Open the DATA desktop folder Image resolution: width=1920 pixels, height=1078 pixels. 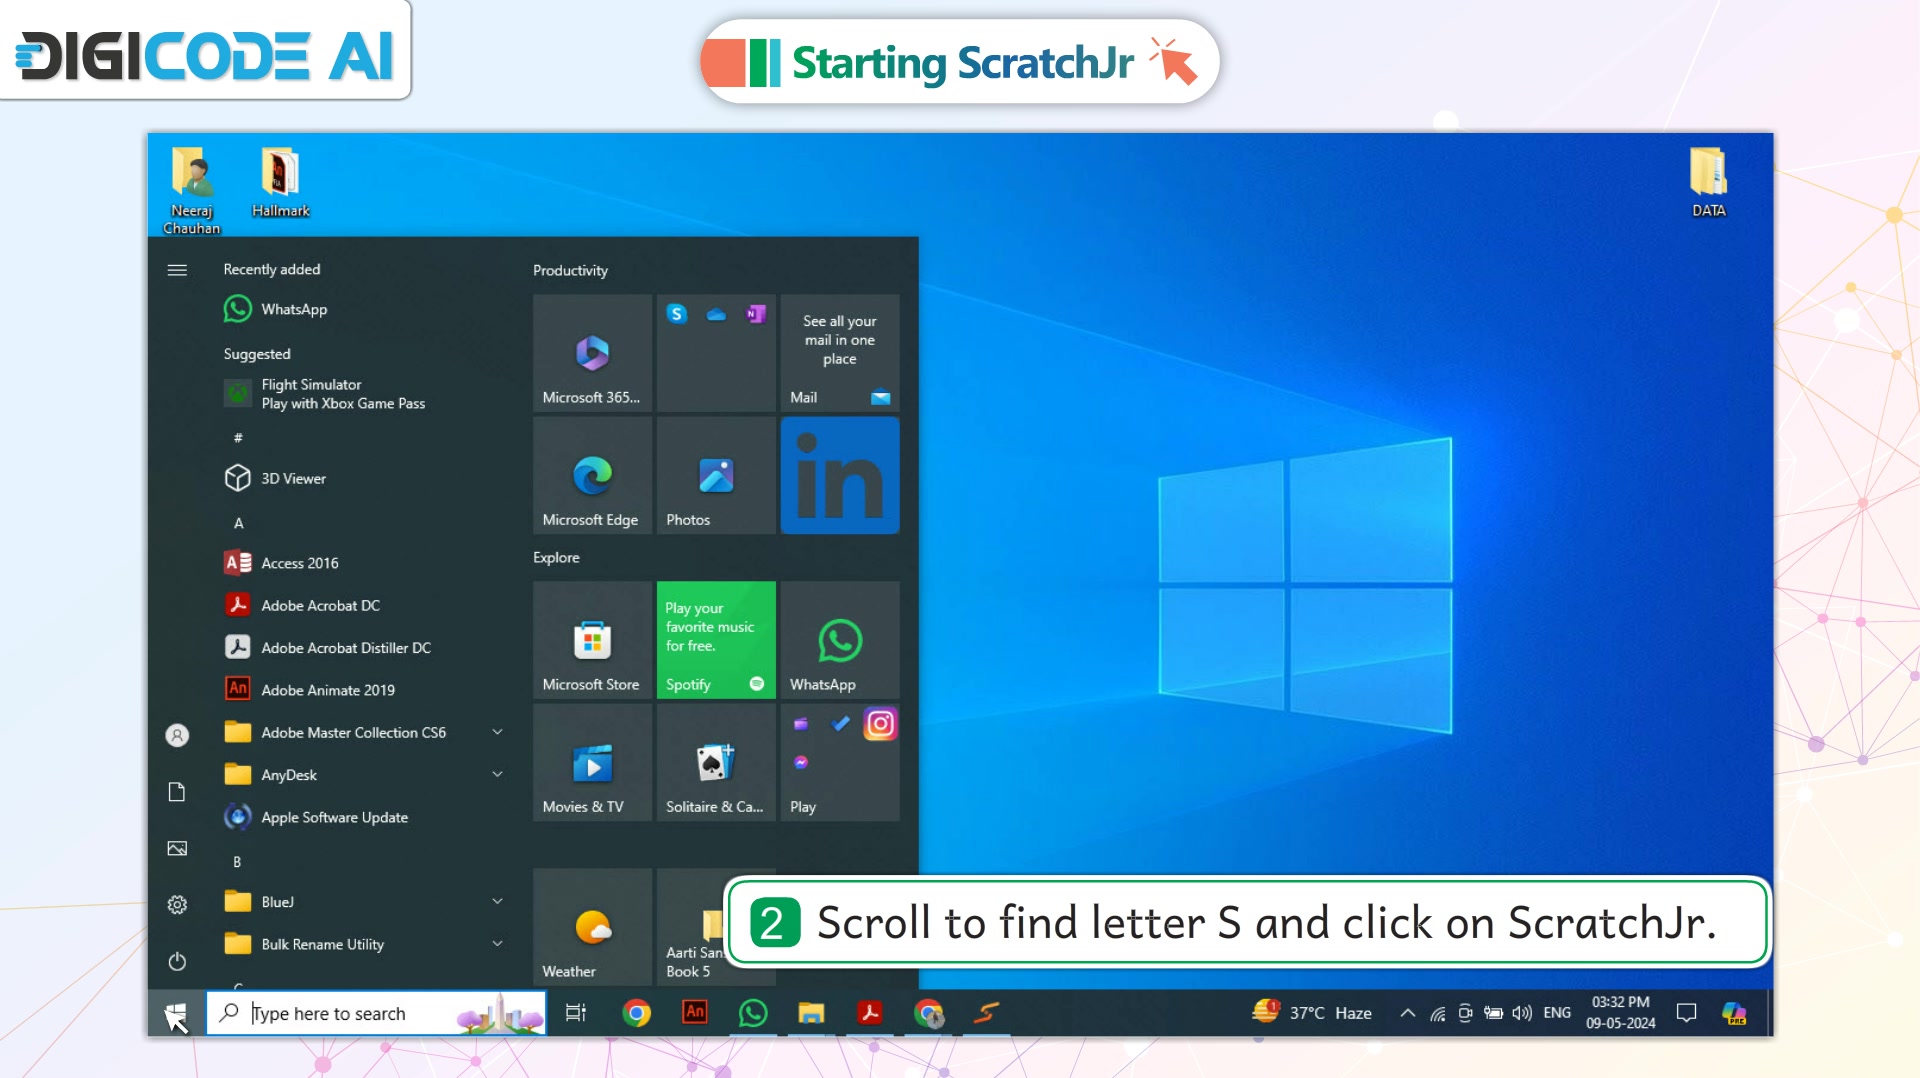click(1708, 183)
